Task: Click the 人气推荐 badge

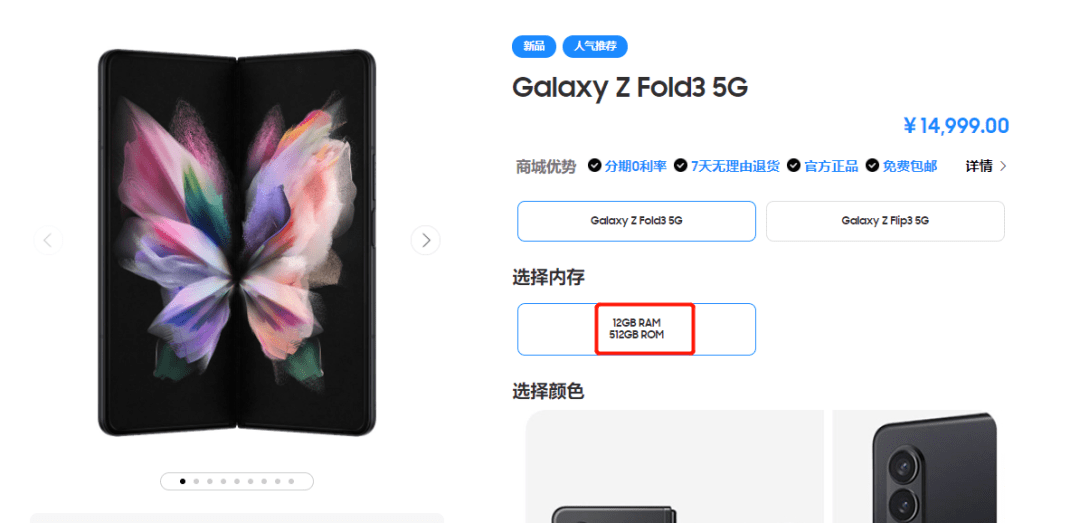Action: [x=595, y=46]
